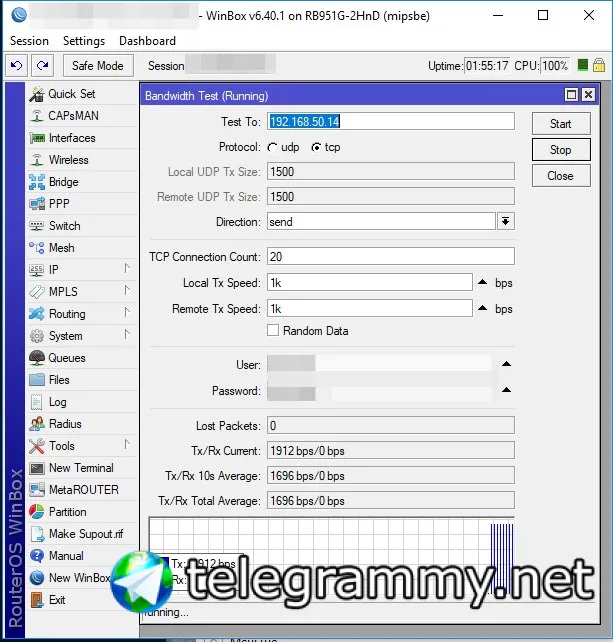613x642 pixels.
Task: Collapse the User field arrow
Action: (507, 364)
